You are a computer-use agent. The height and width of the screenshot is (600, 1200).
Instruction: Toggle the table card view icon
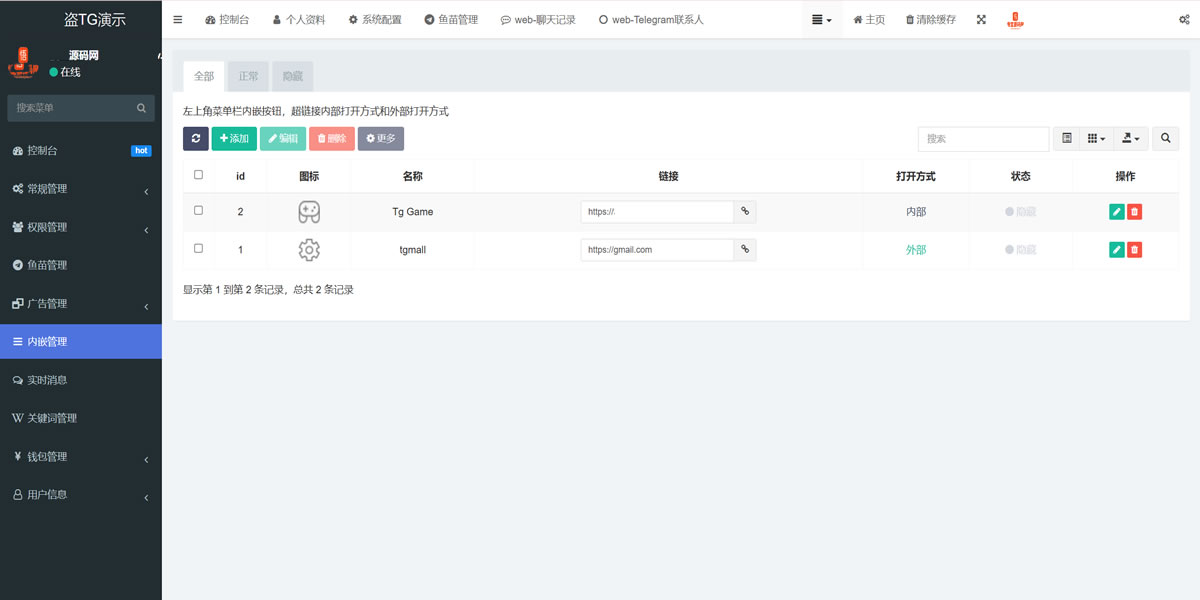coord(1067,139)
